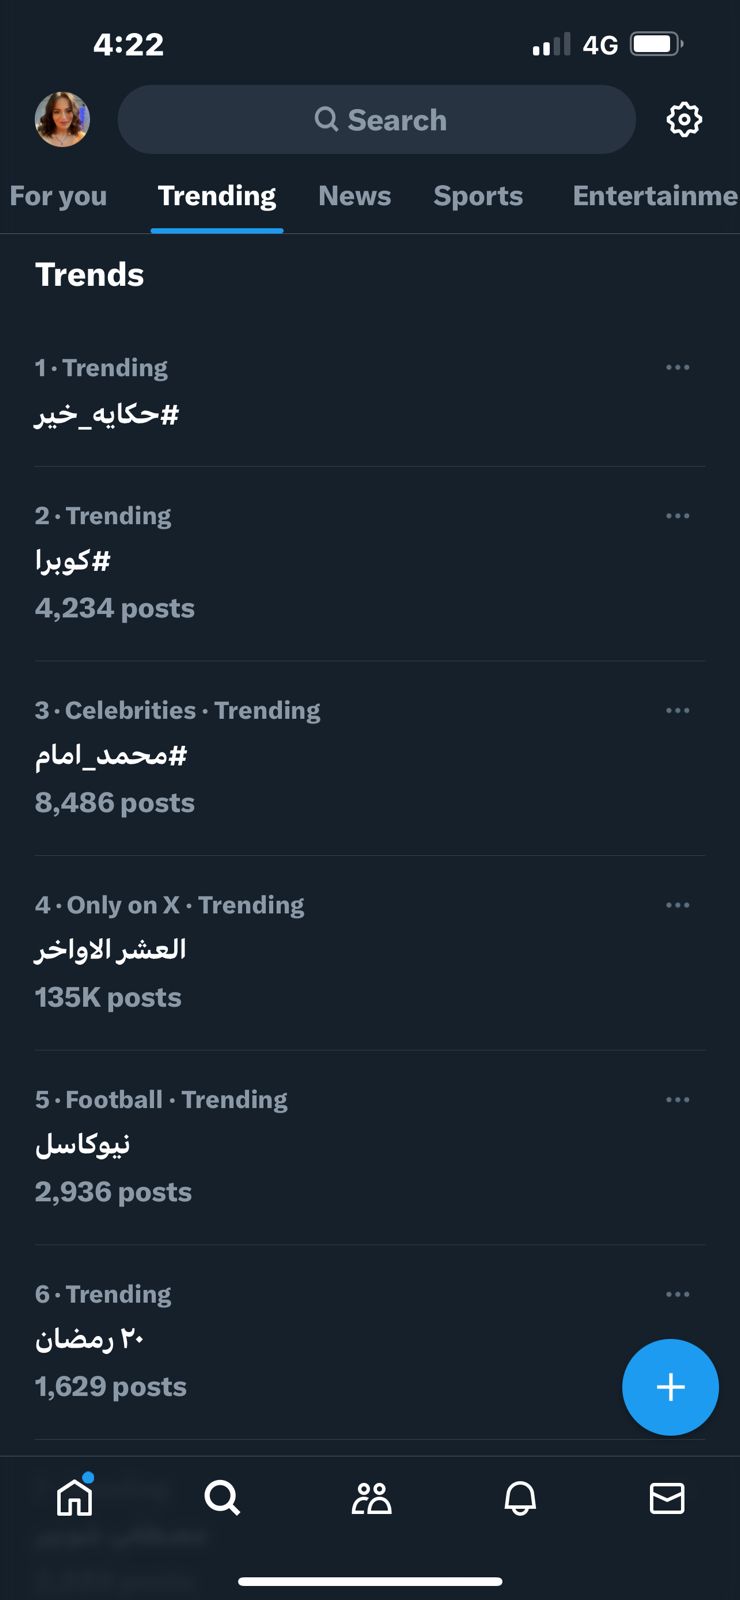Open more options for العشر الاواخر trend
740x1600 pixels.
click(677, 905)
